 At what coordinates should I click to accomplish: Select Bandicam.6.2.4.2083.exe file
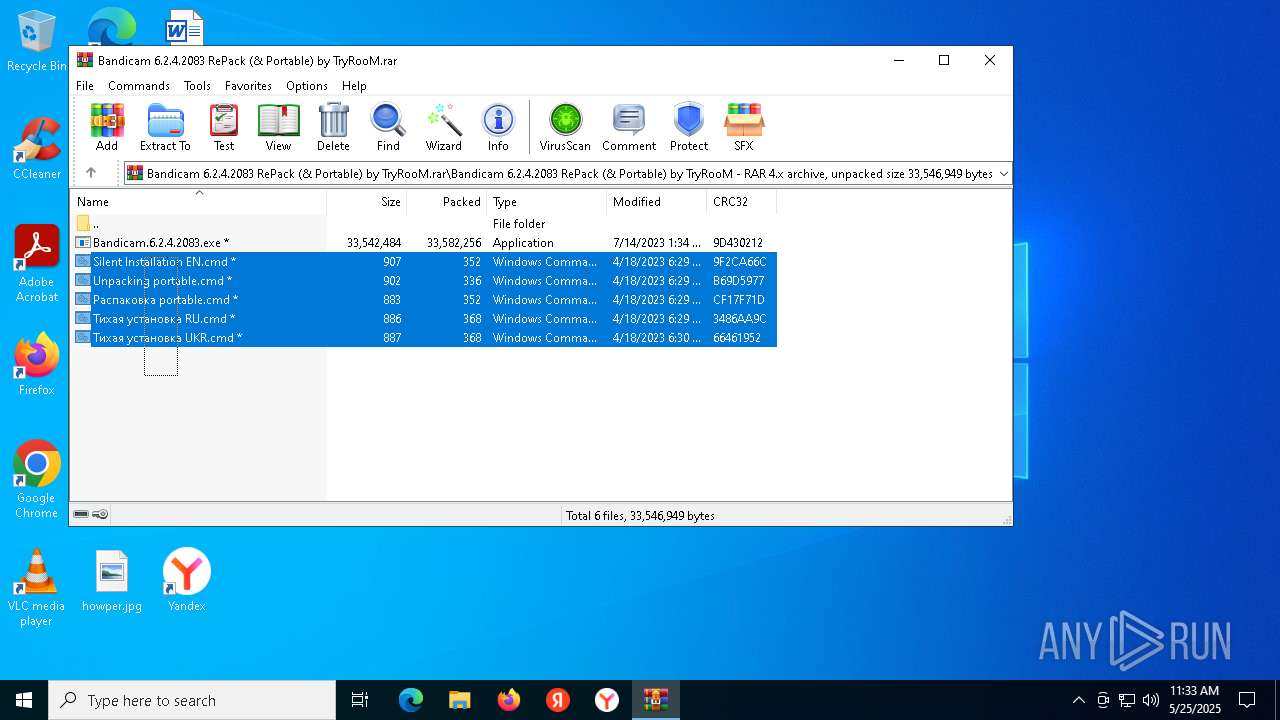pyautogui.click(x=425, y=243)
